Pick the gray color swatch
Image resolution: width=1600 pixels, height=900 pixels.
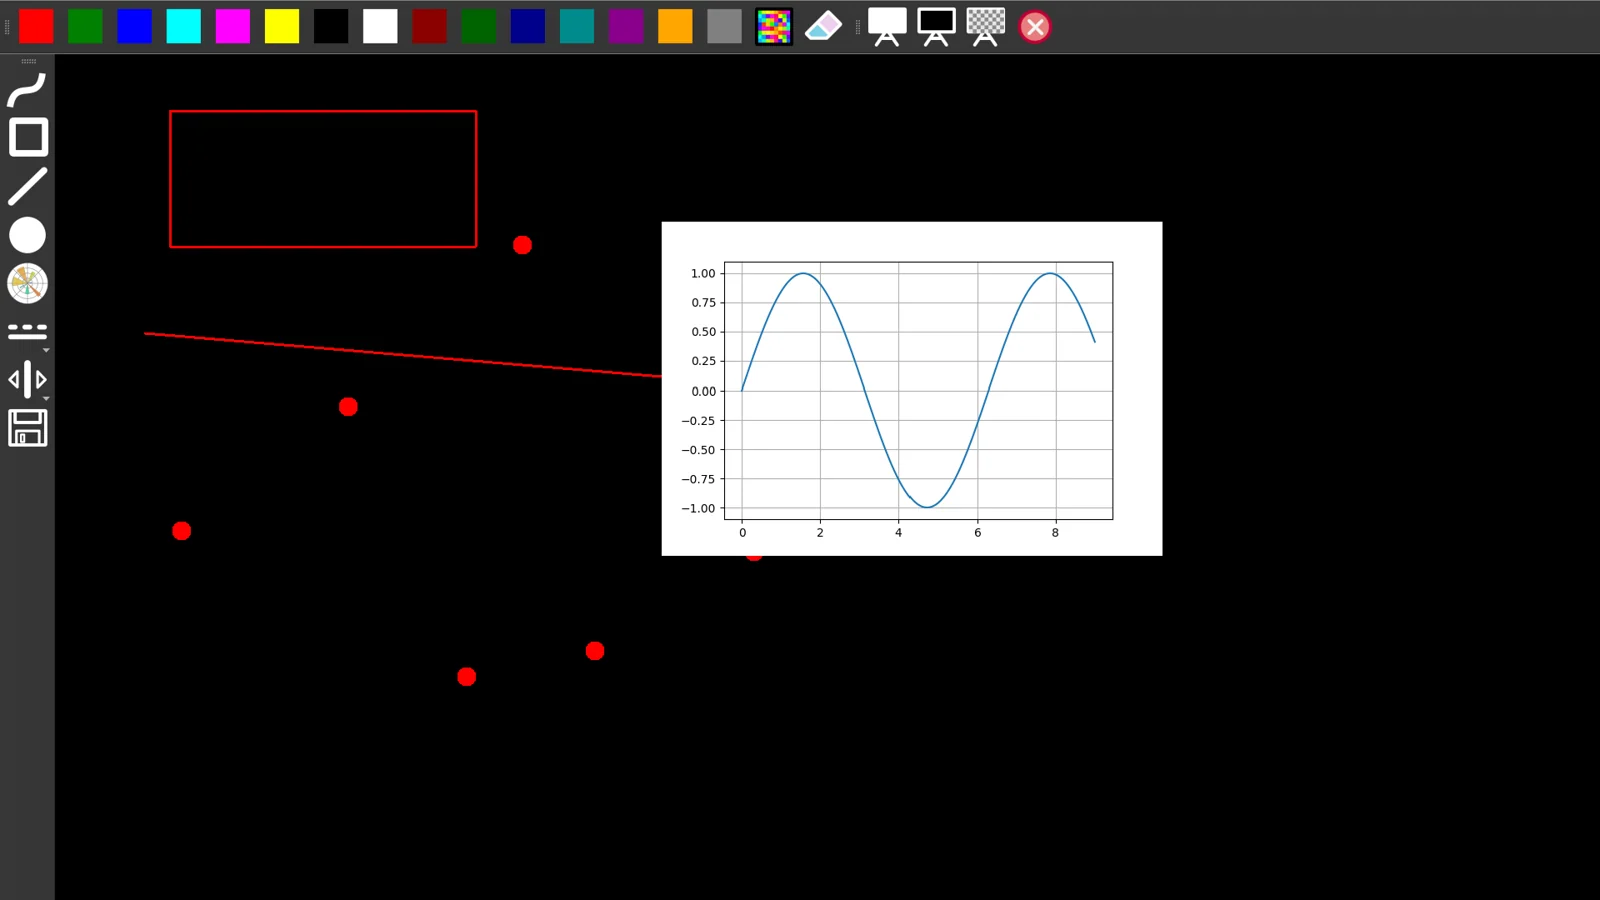(724, 26)
